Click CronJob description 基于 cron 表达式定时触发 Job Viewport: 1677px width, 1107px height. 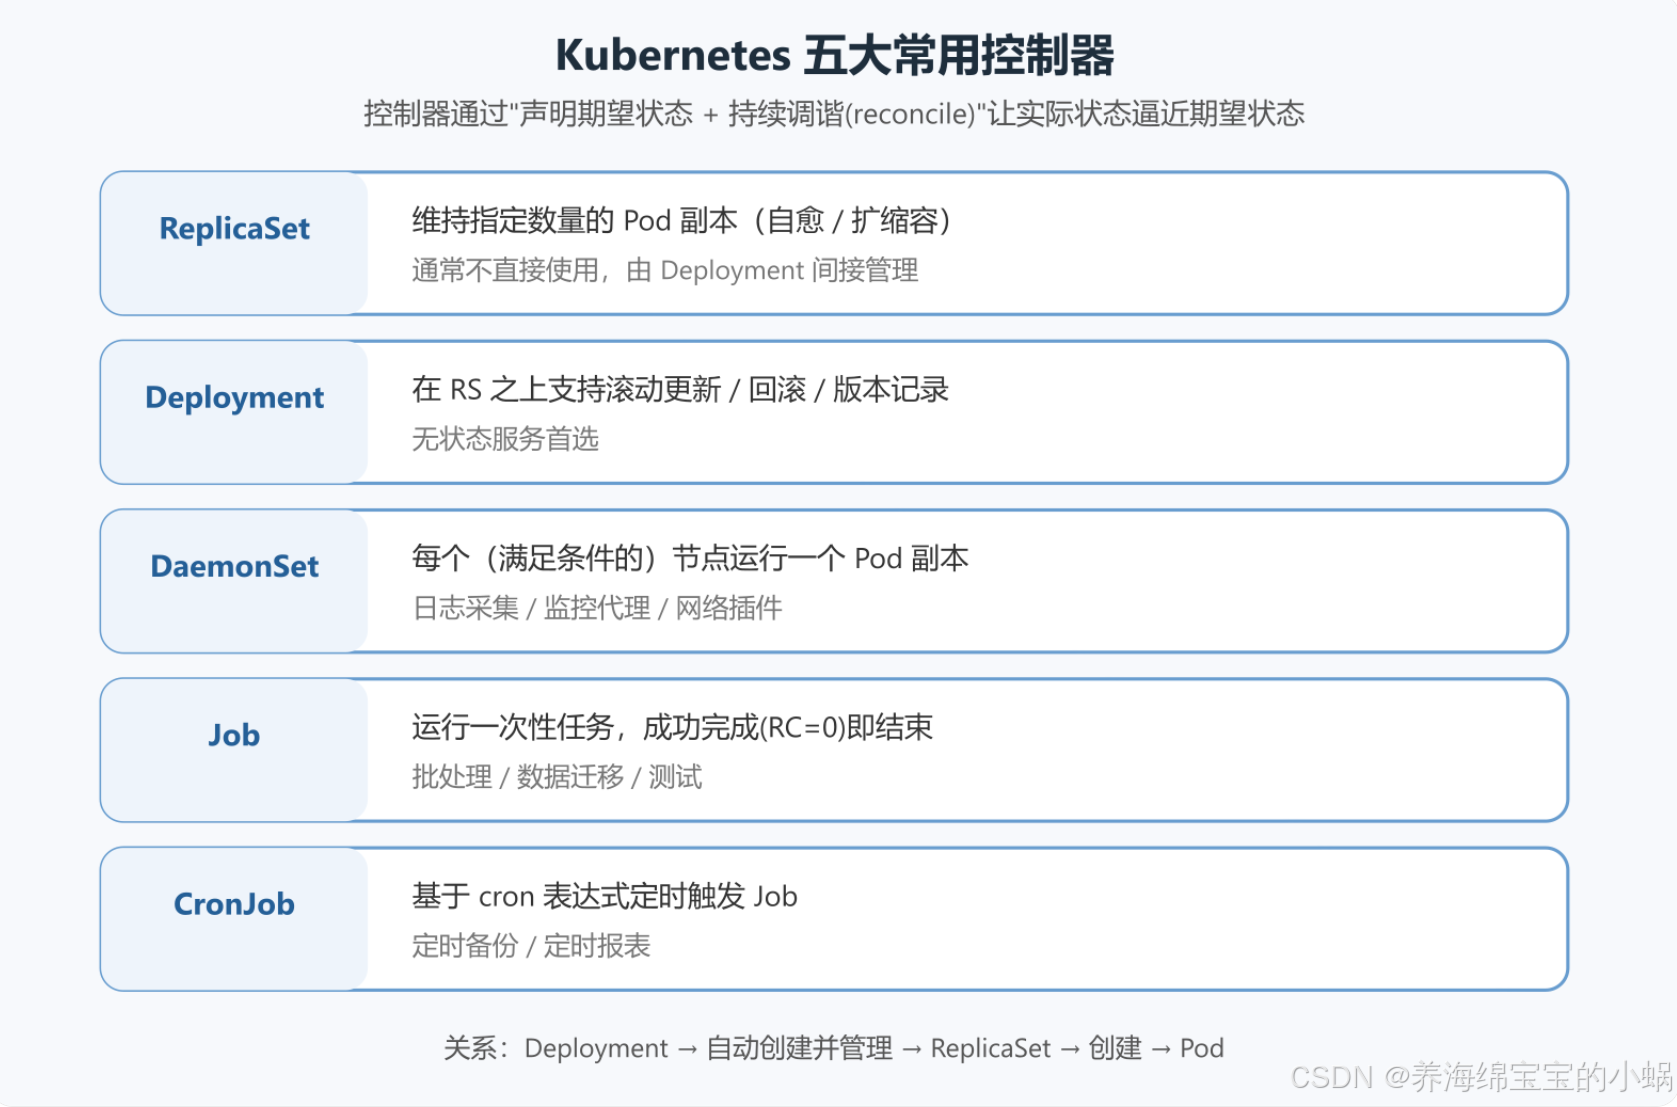pos(604,896)
